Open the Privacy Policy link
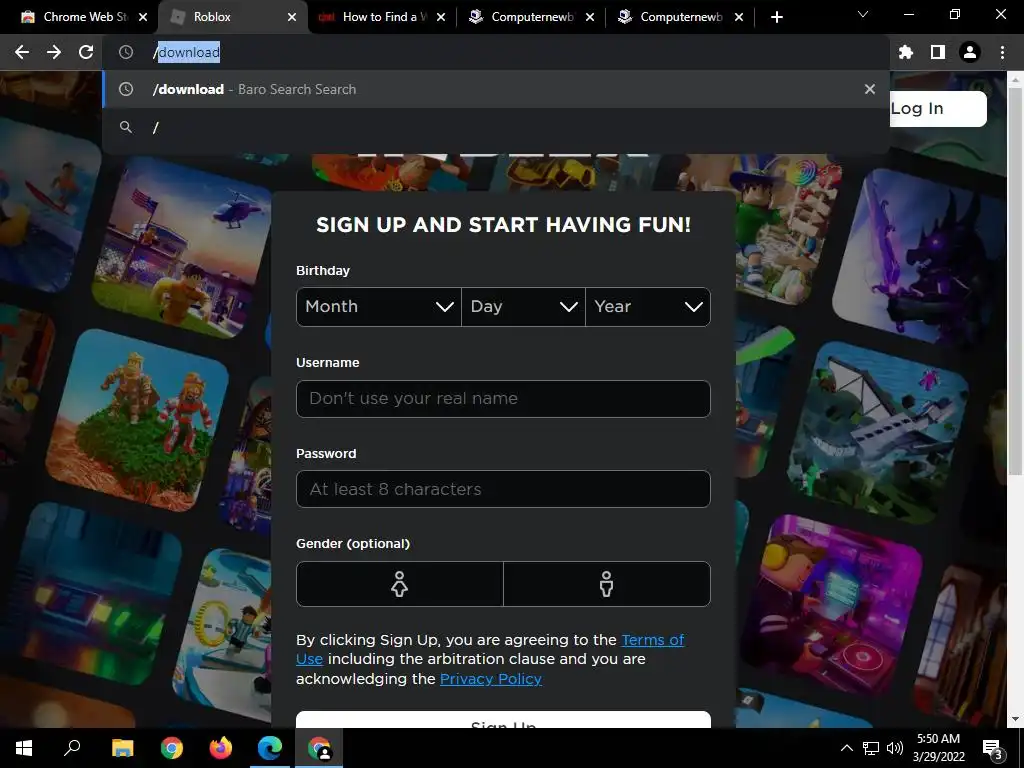 (x=490, y=679)
